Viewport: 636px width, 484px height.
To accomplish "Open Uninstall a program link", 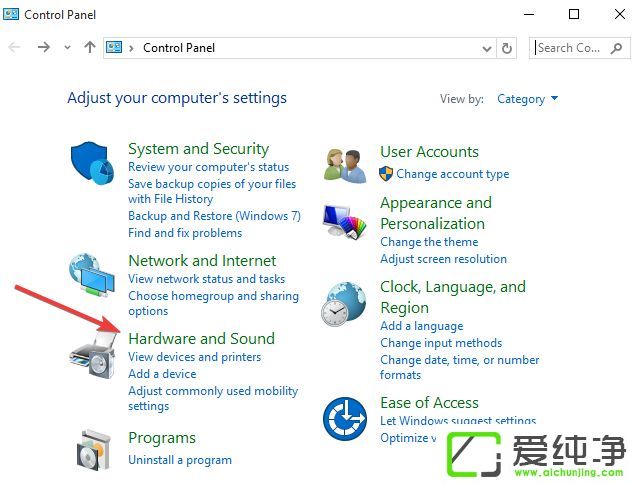I will pyautogui.click(x=180, y=460).
